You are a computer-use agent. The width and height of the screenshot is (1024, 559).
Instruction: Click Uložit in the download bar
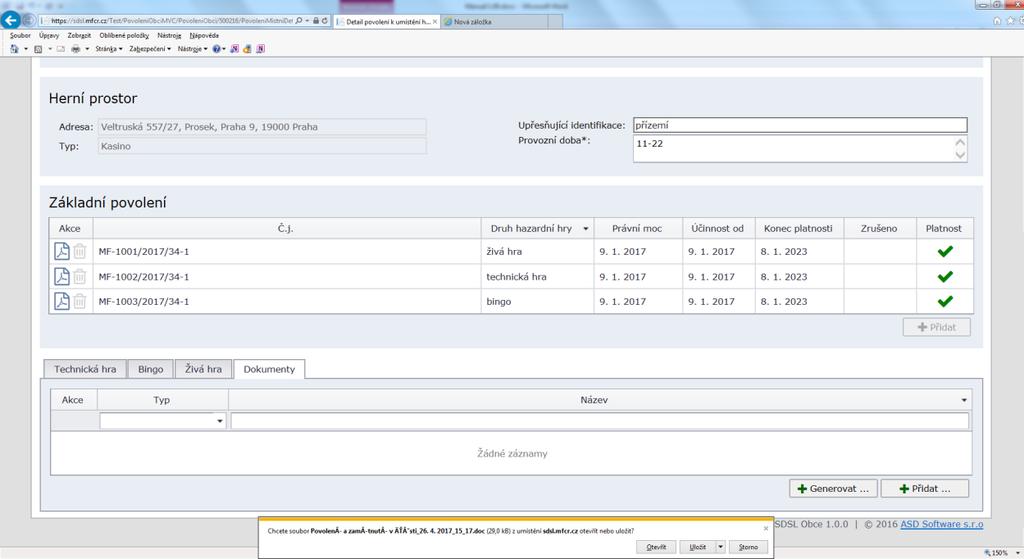pyautogui.click(x=697, y=547)
